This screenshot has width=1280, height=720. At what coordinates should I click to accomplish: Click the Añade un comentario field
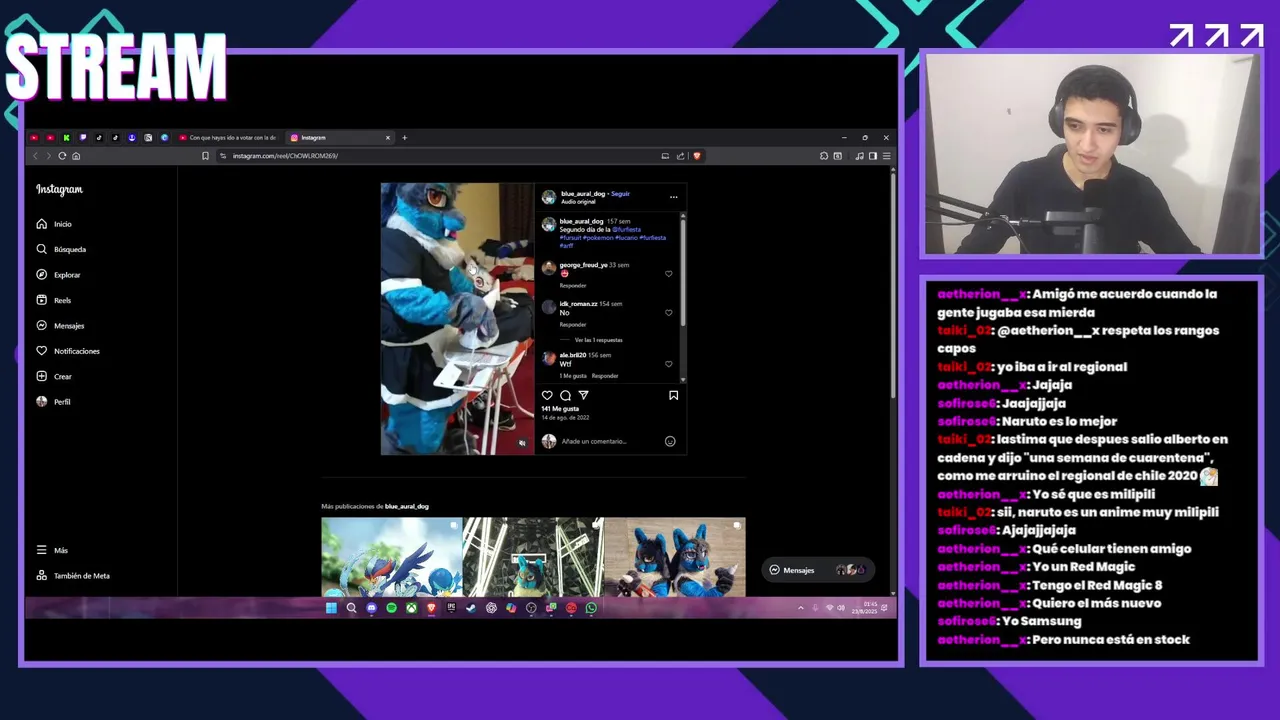[610, 441]
